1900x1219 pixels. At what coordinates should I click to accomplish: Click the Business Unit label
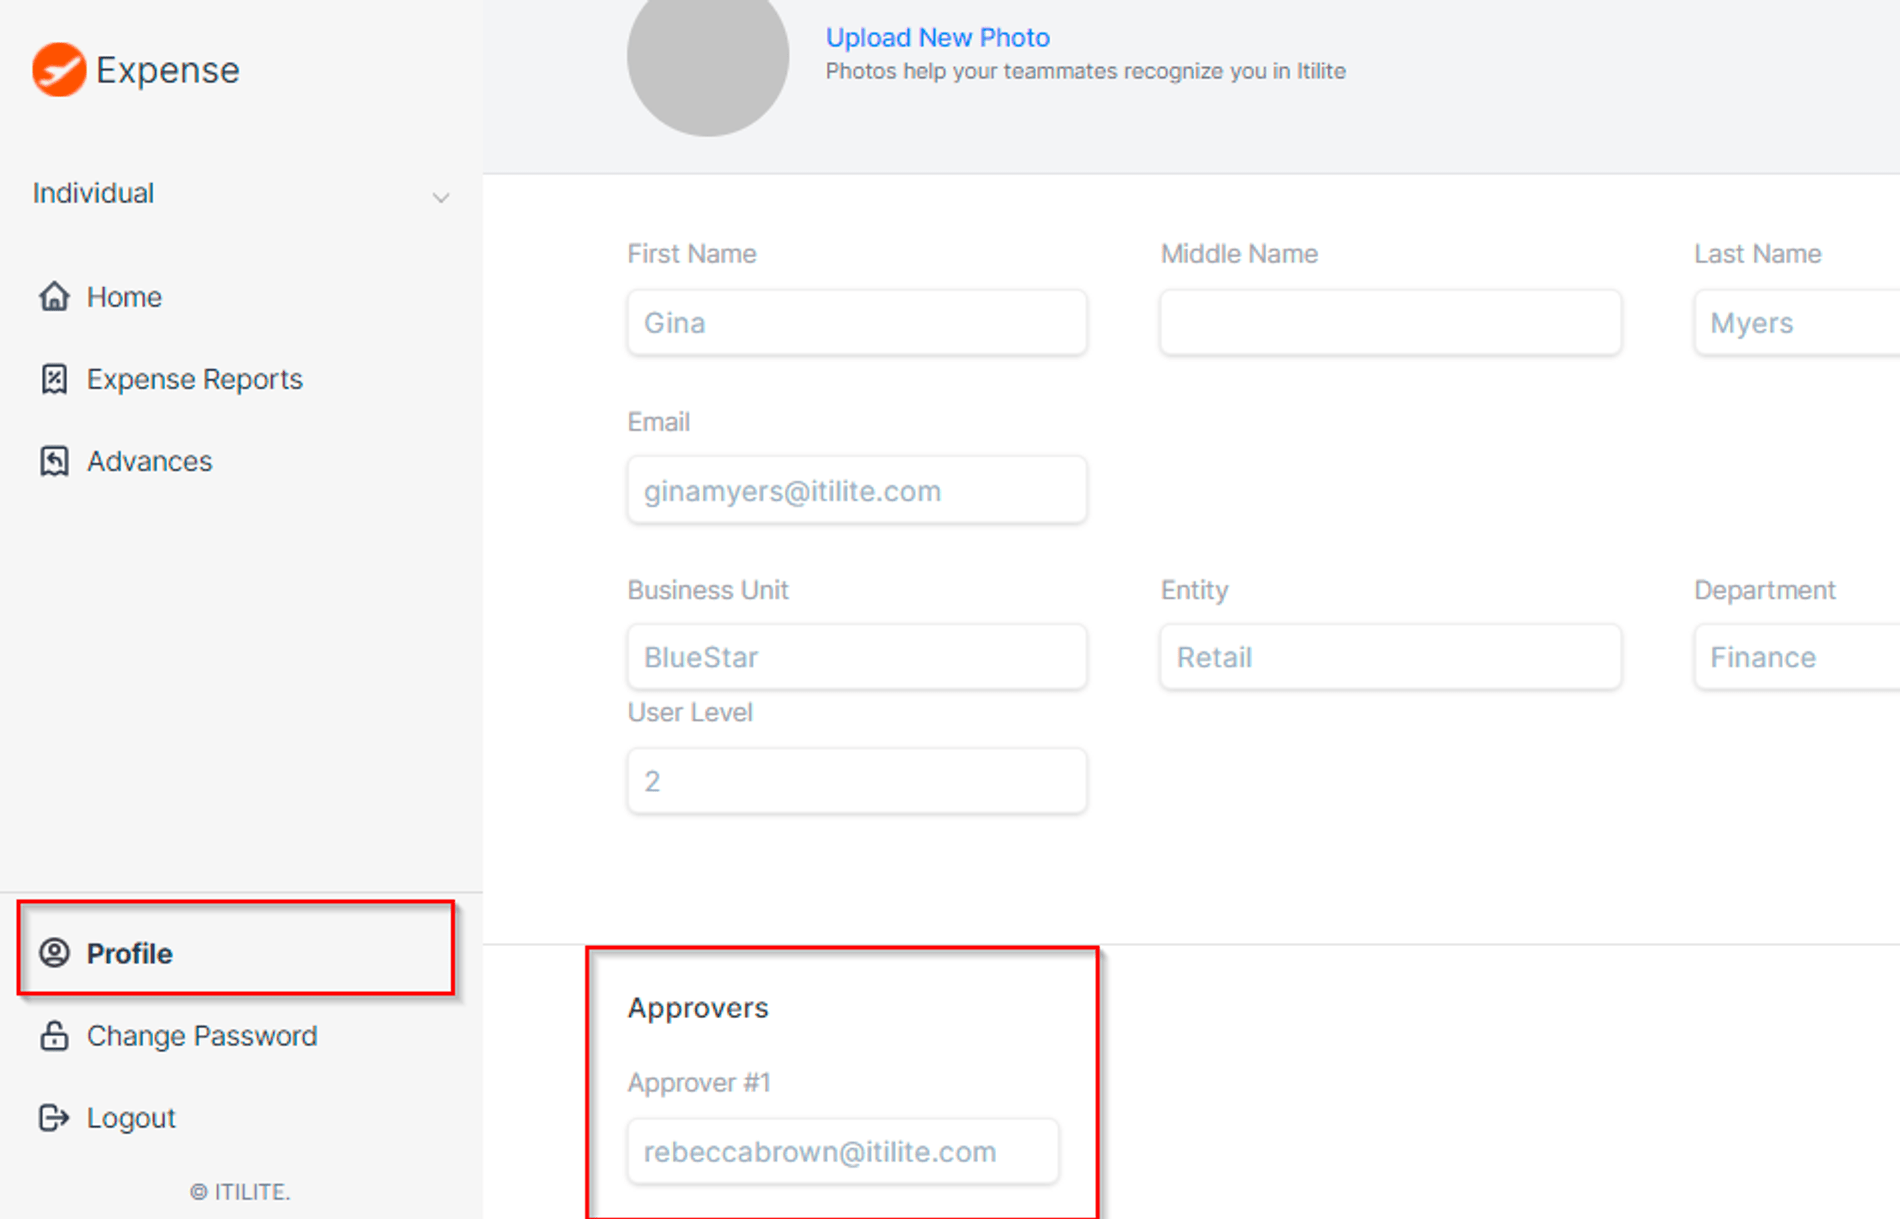click(x=708, y=590)
